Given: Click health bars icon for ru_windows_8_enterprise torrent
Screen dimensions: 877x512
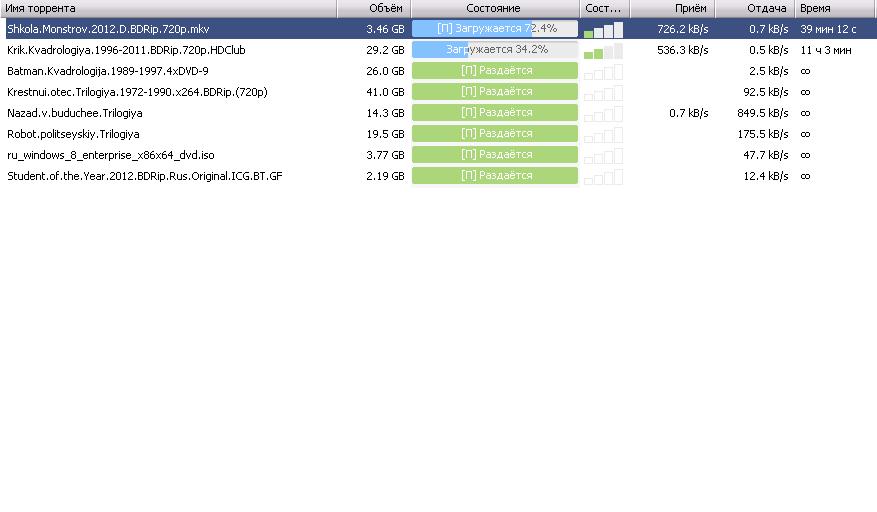Looking at the screenshot, I should pyautogui.click(x=603, y=156).
